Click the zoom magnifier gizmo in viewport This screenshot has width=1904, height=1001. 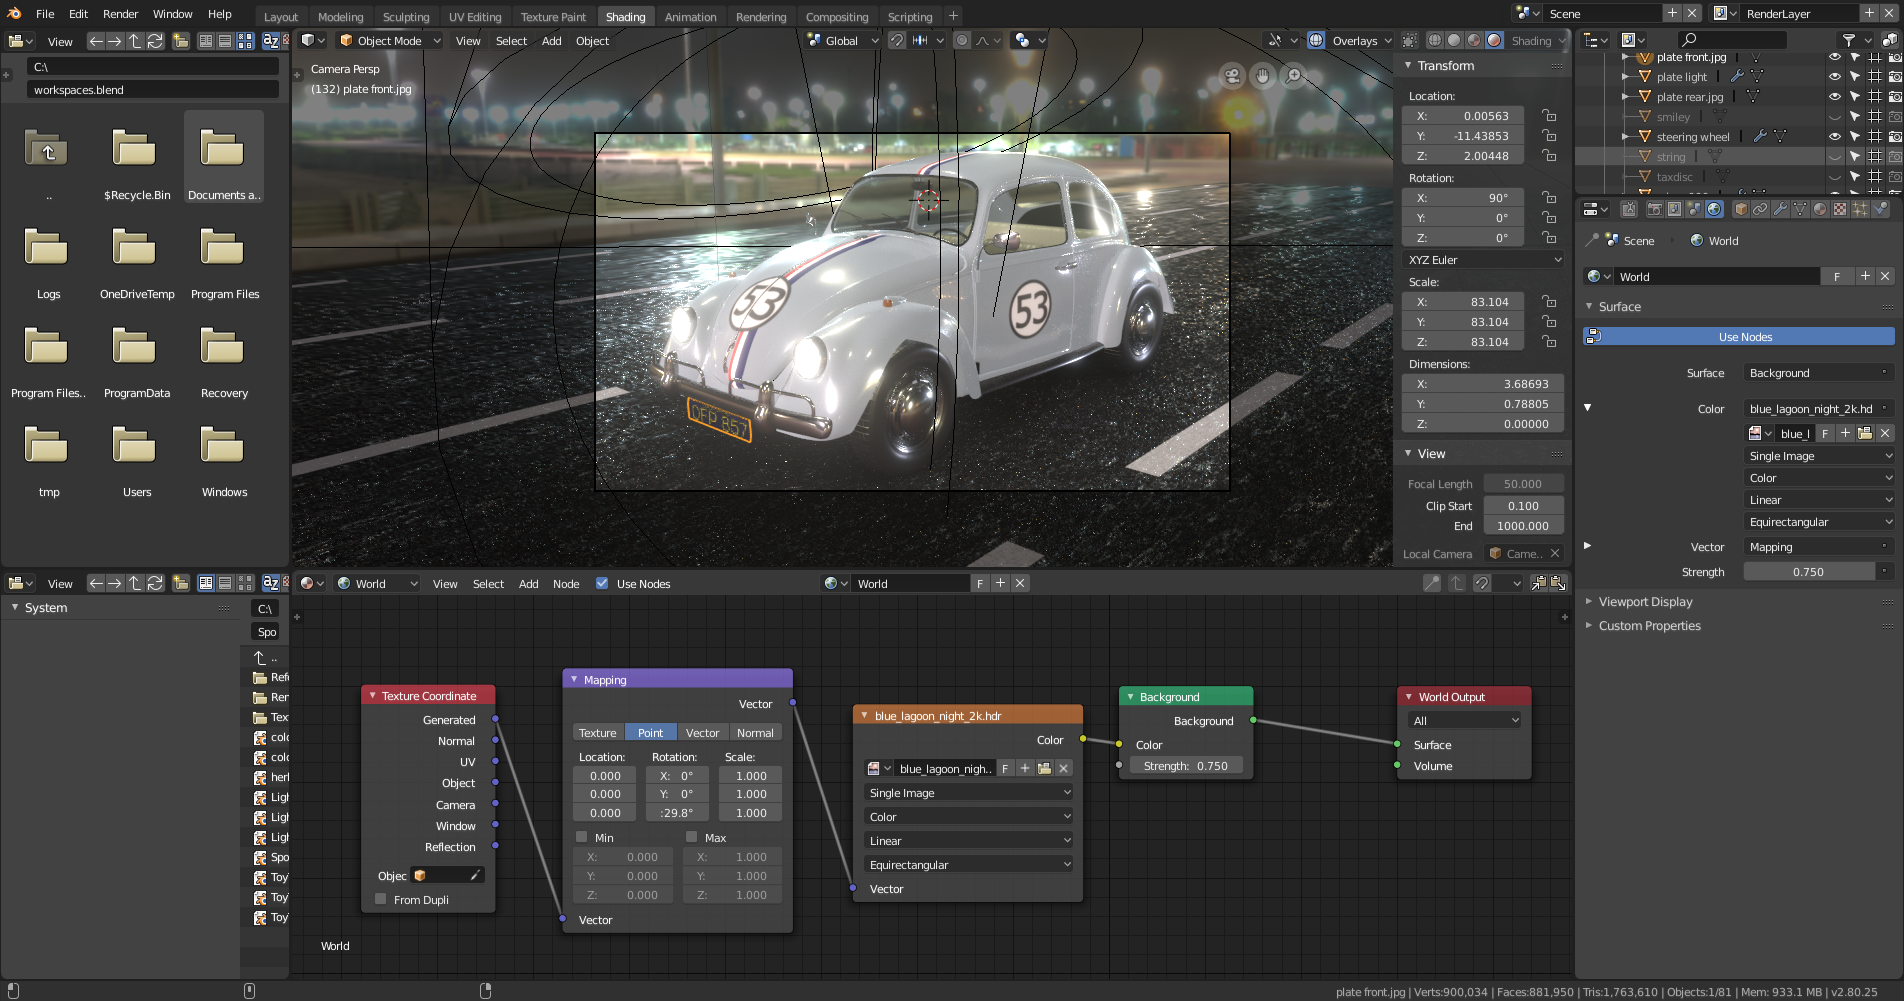pos(1294,76)
